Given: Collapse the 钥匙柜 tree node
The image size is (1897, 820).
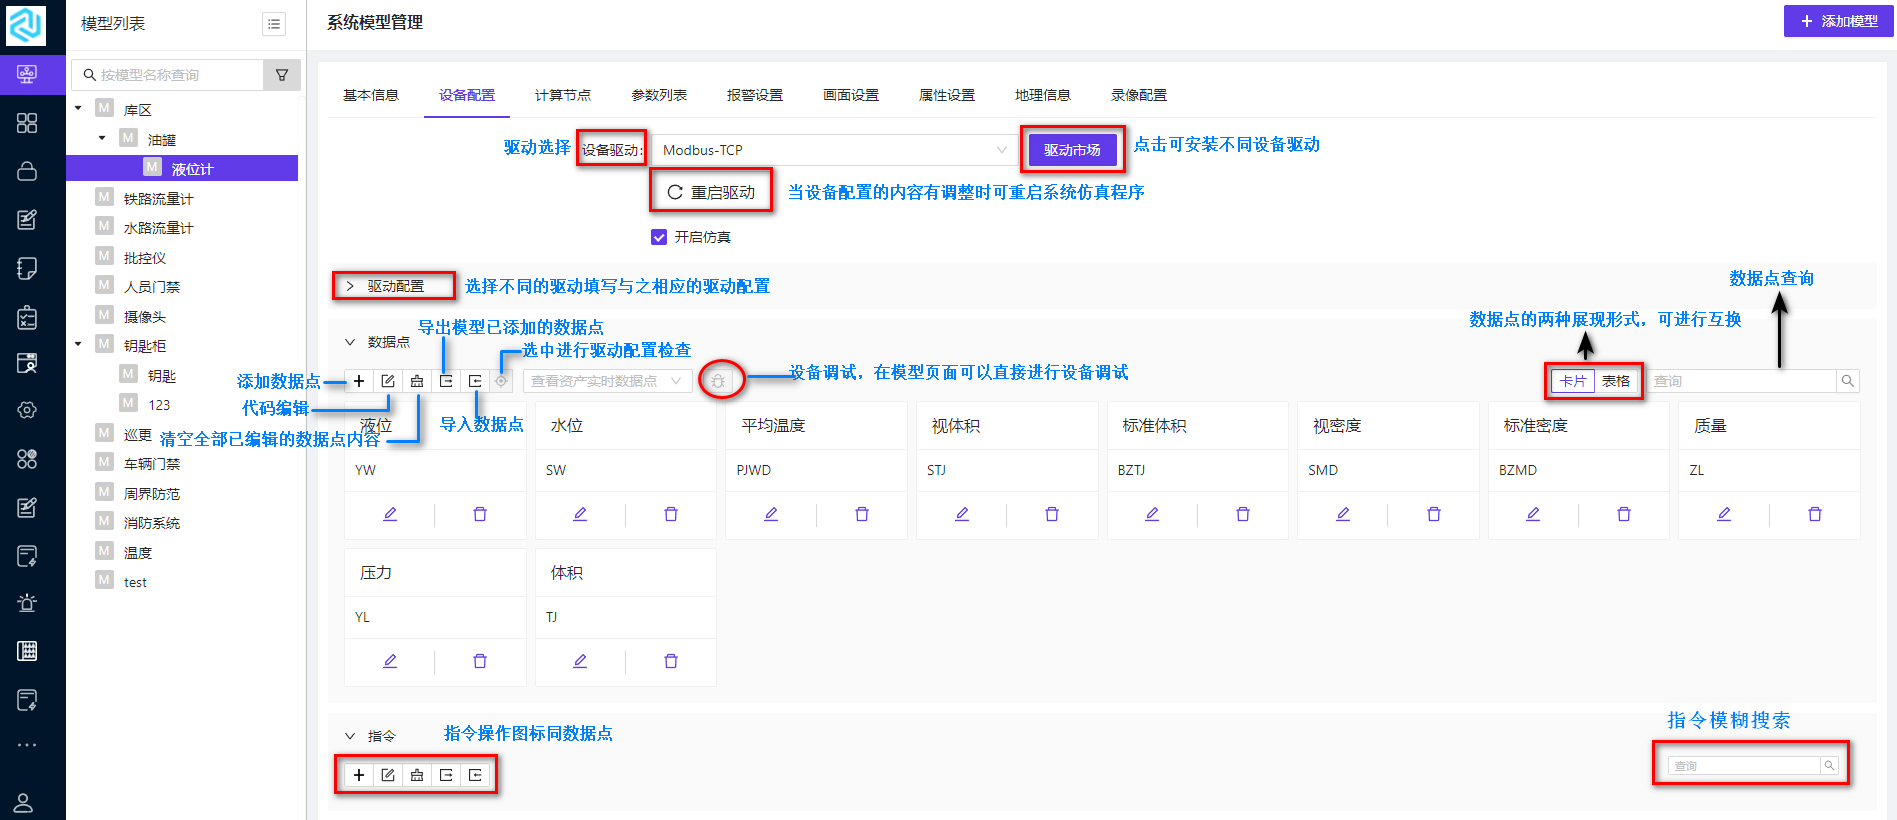Looking at the screenshot, I should pos(78,345).
